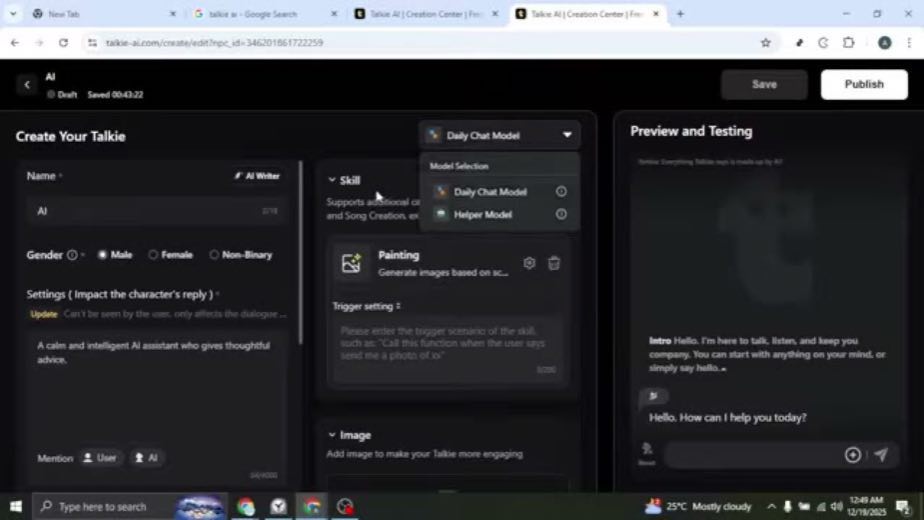Select Male gender option
Viewport: 924px width, 520px height.
click(115, 255)
